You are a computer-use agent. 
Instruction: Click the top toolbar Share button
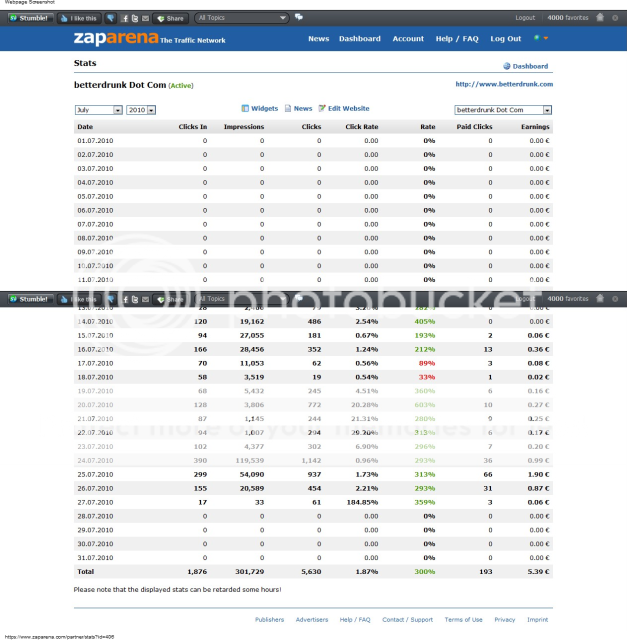[170, 18]
